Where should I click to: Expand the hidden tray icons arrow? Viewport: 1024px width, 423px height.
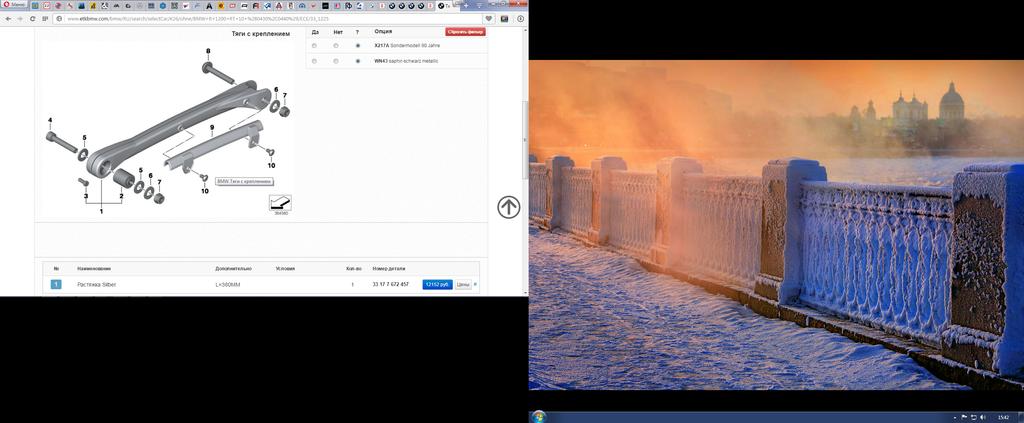tap(954, 416)
